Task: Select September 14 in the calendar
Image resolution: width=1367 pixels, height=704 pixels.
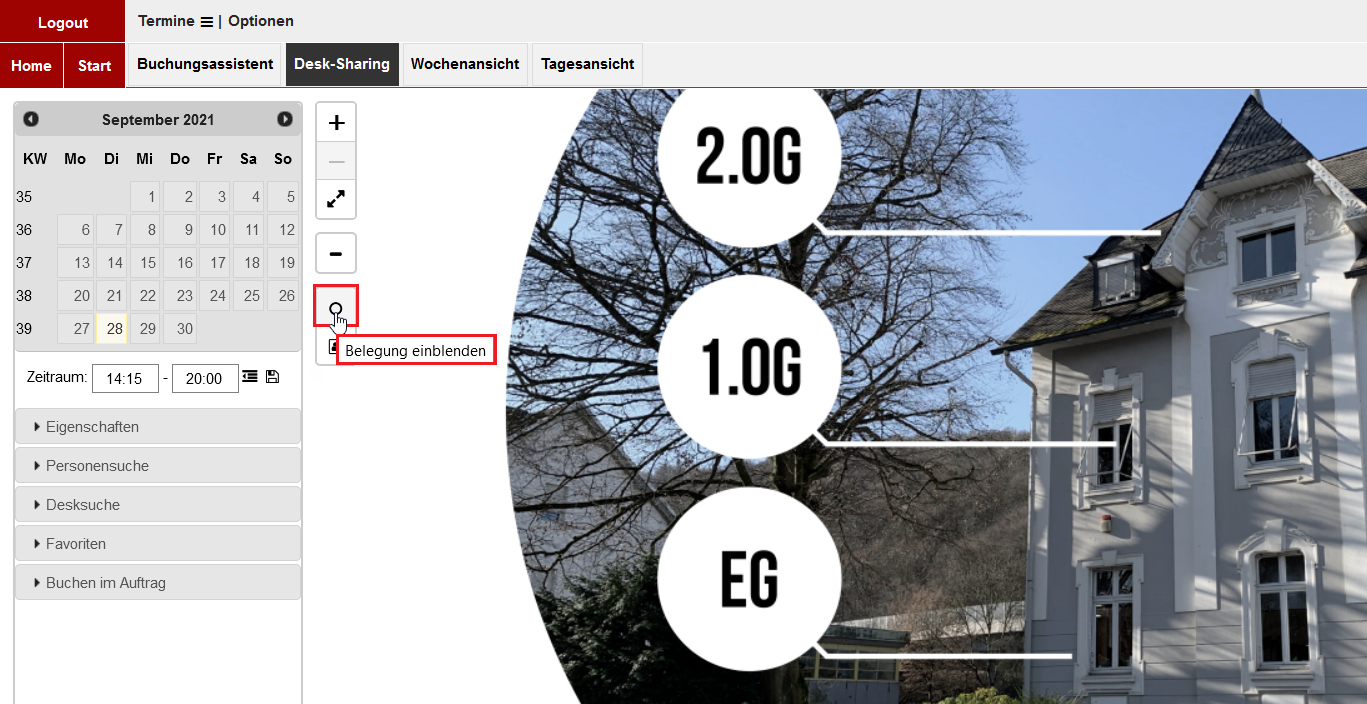Action: [x=112, y=263]
